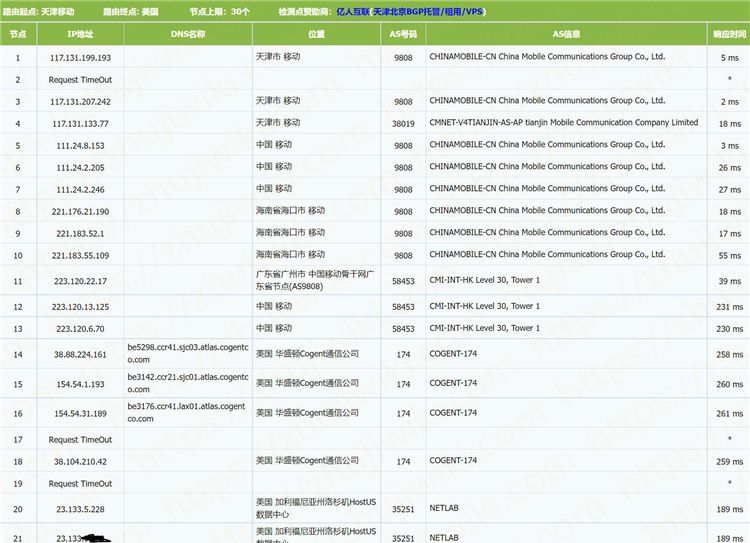This screenshot has width=750, height=543.
Task: Click location 美国 华盛顿Cogent通信公司 in node 14 row
Action: 307,354
